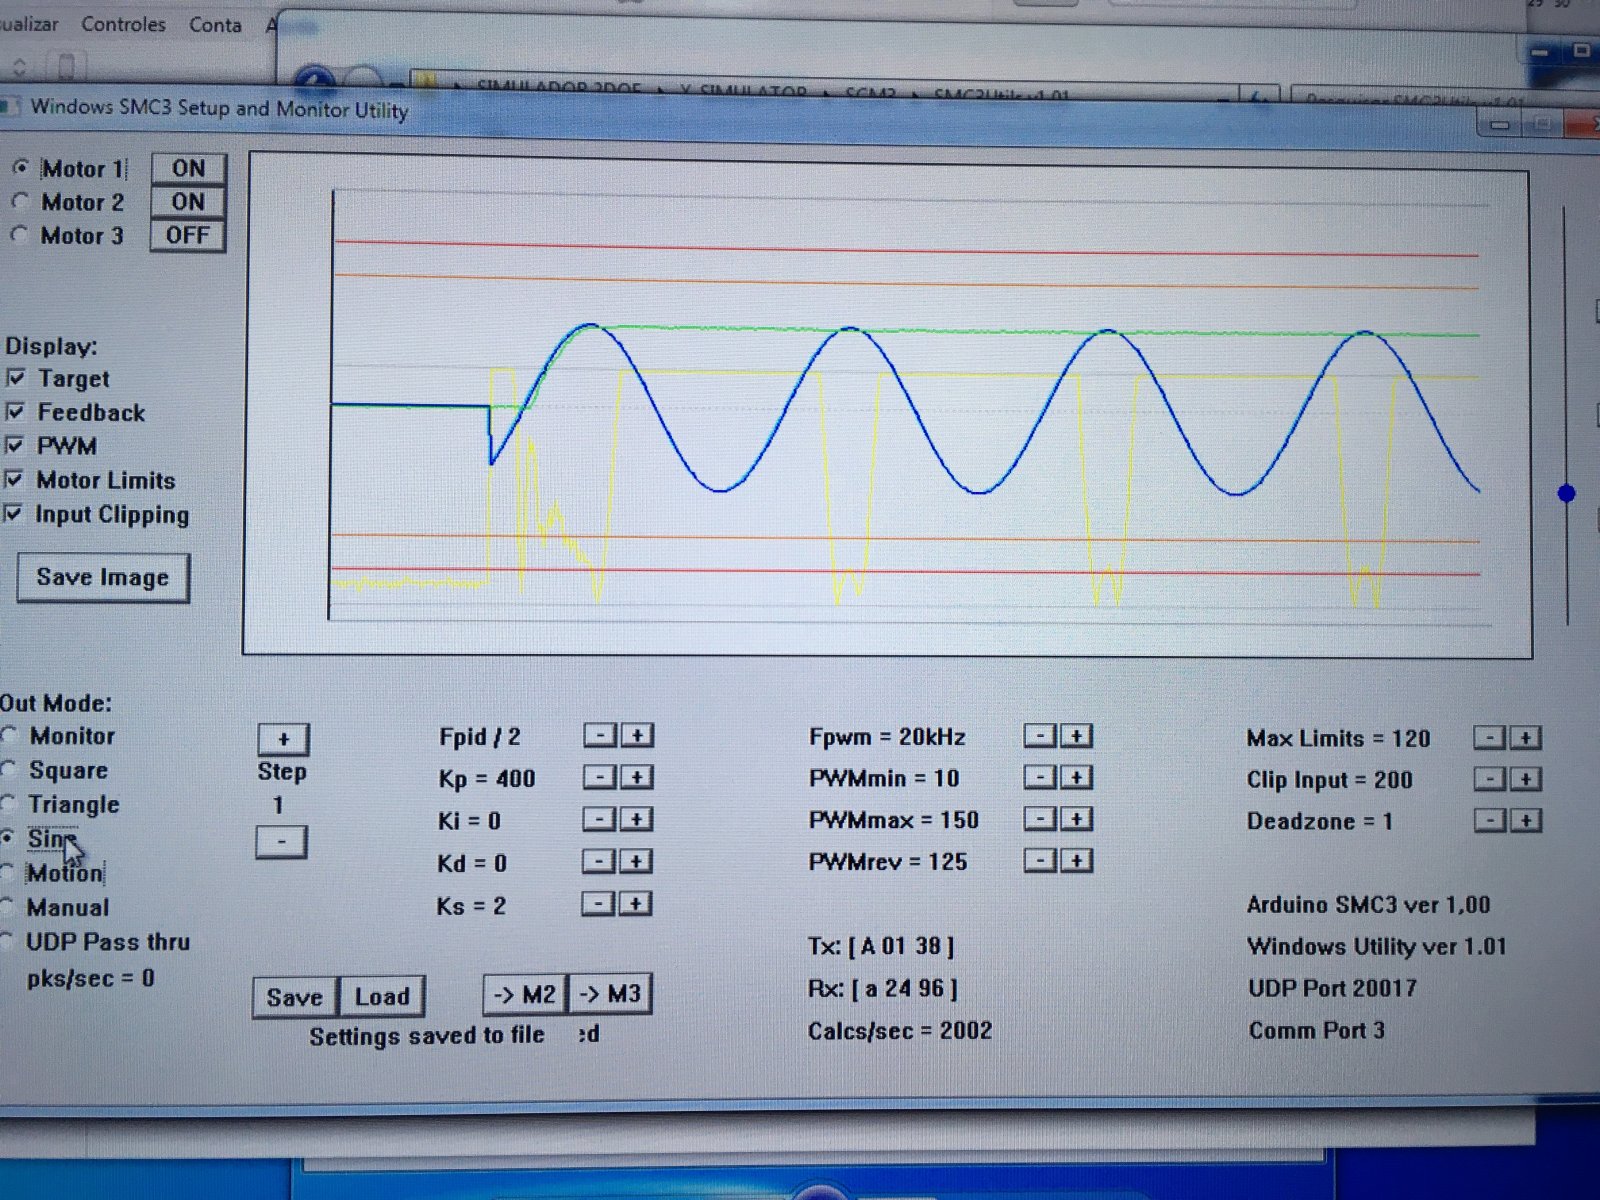Viewport: 1600px width, 1200px height.
Task: Open the Controles menu
Action: [x=123, y=24]
